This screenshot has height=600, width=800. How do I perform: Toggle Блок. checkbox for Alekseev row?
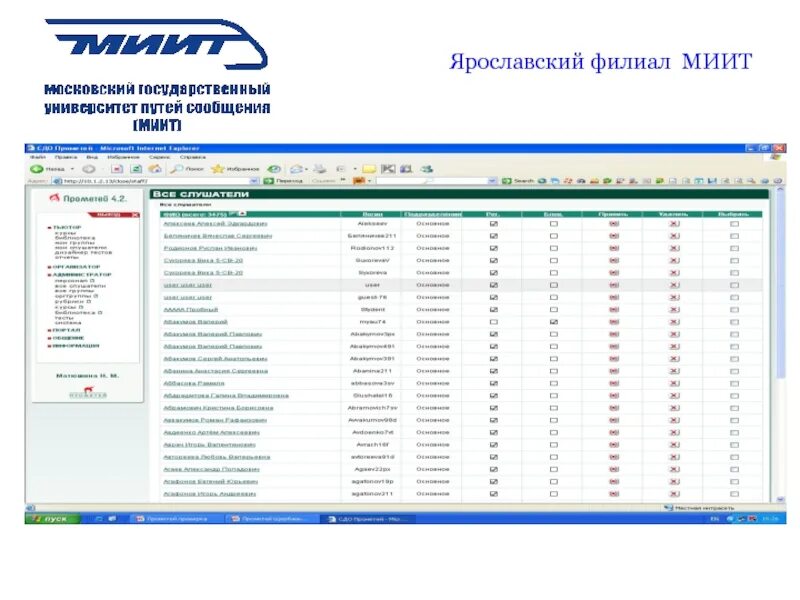(554, 224)
